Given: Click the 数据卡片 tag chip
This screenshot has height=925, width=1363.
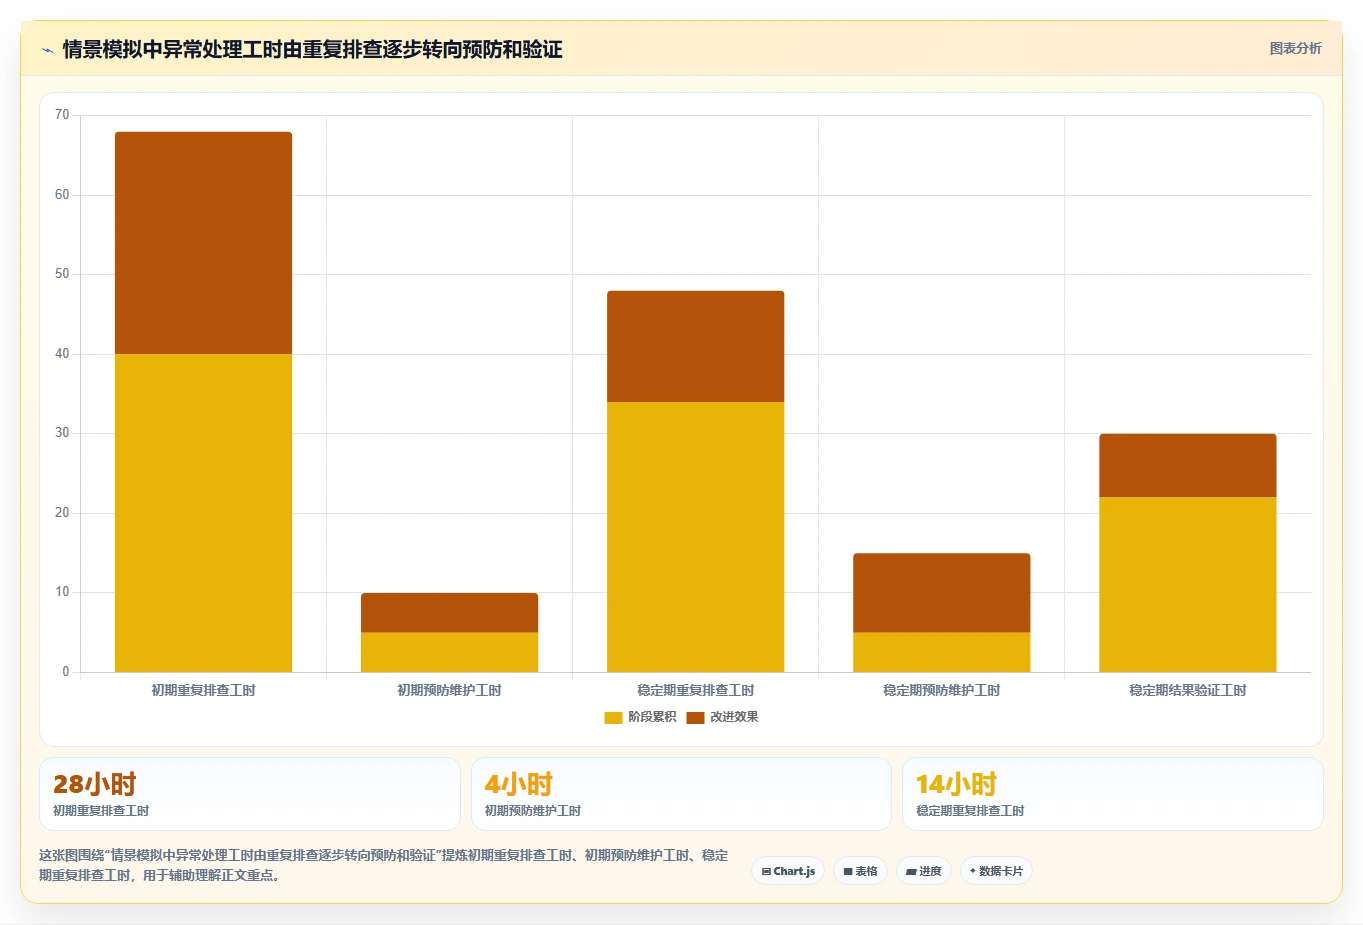Looking at the screenshot, I should [996, 871].
